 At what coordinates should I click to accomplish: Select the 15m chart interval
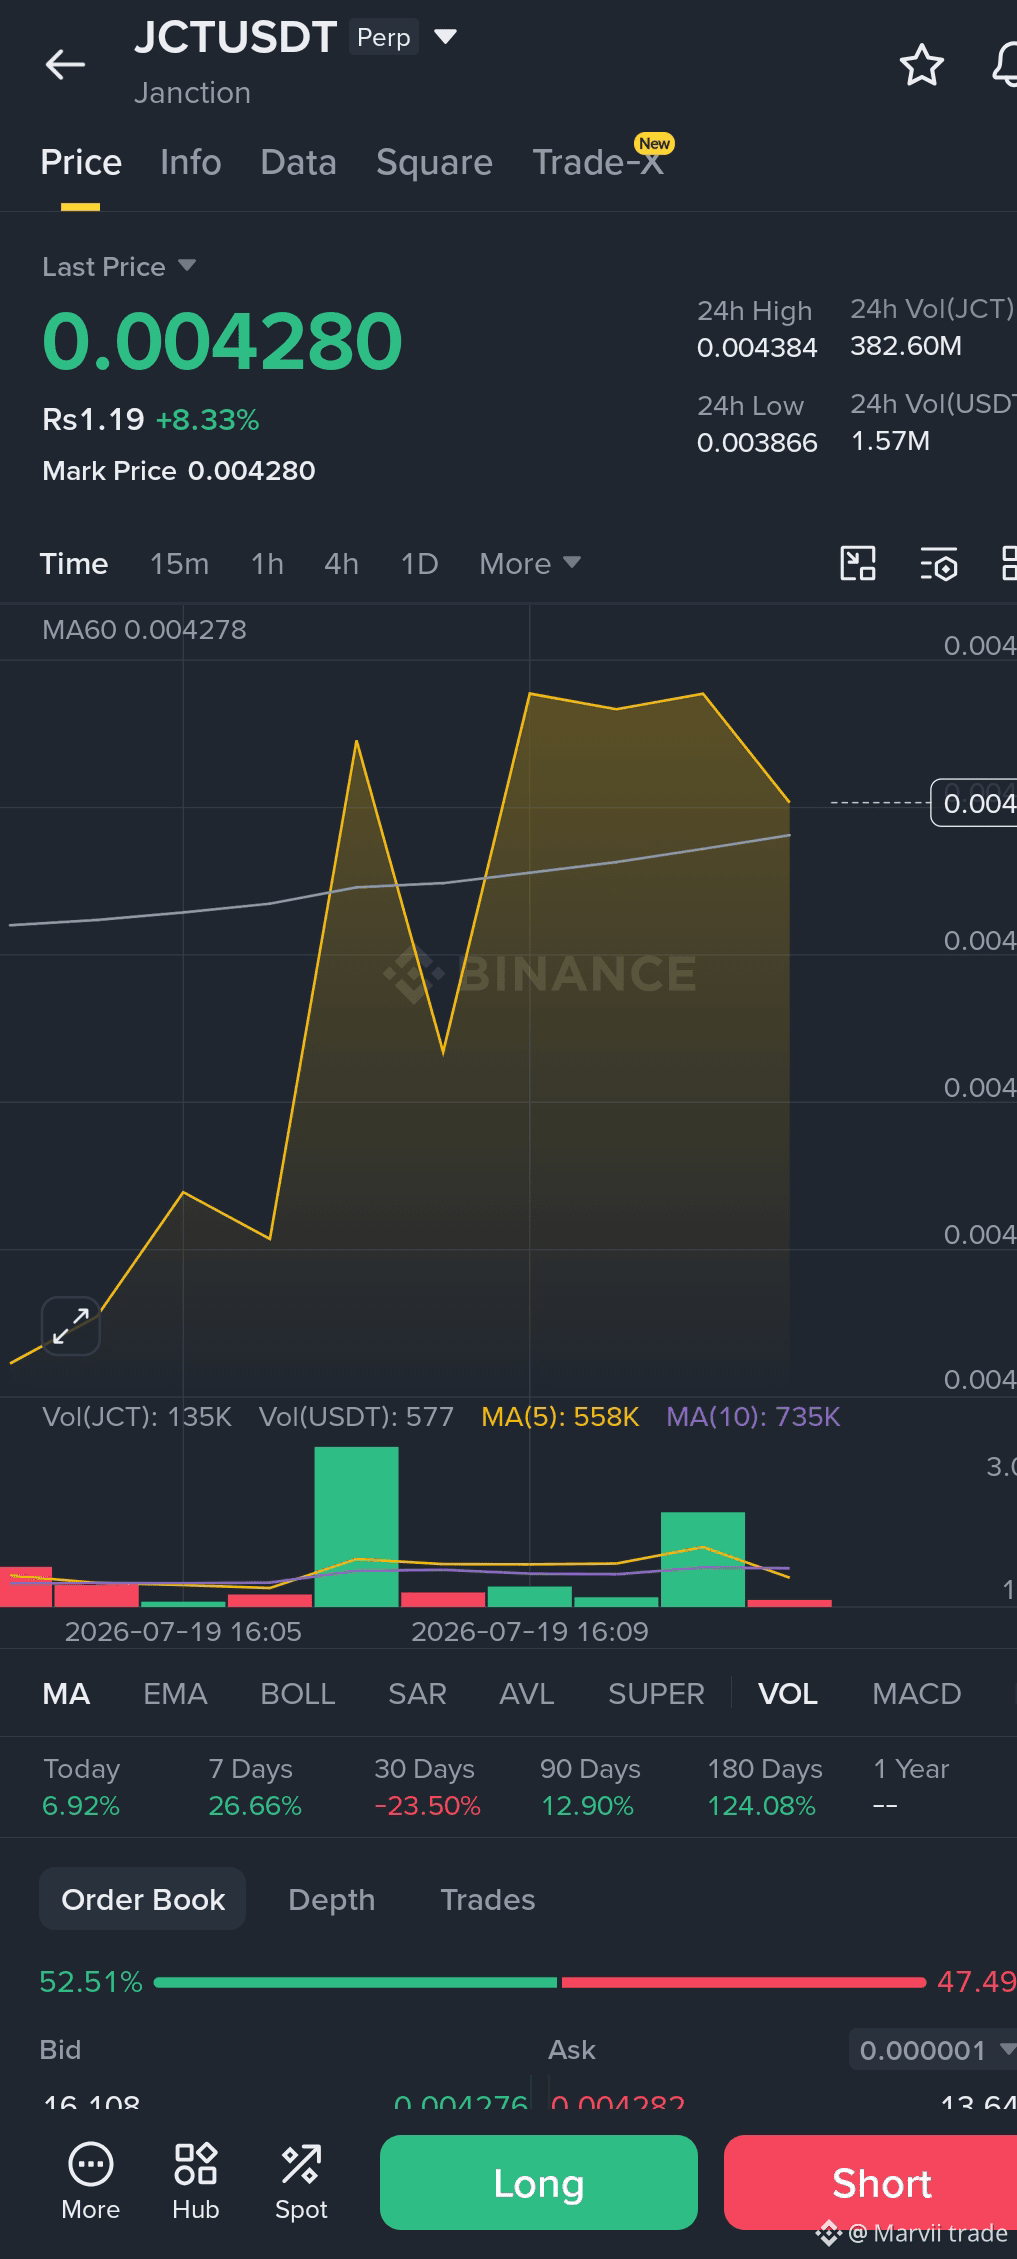point(179,564)
